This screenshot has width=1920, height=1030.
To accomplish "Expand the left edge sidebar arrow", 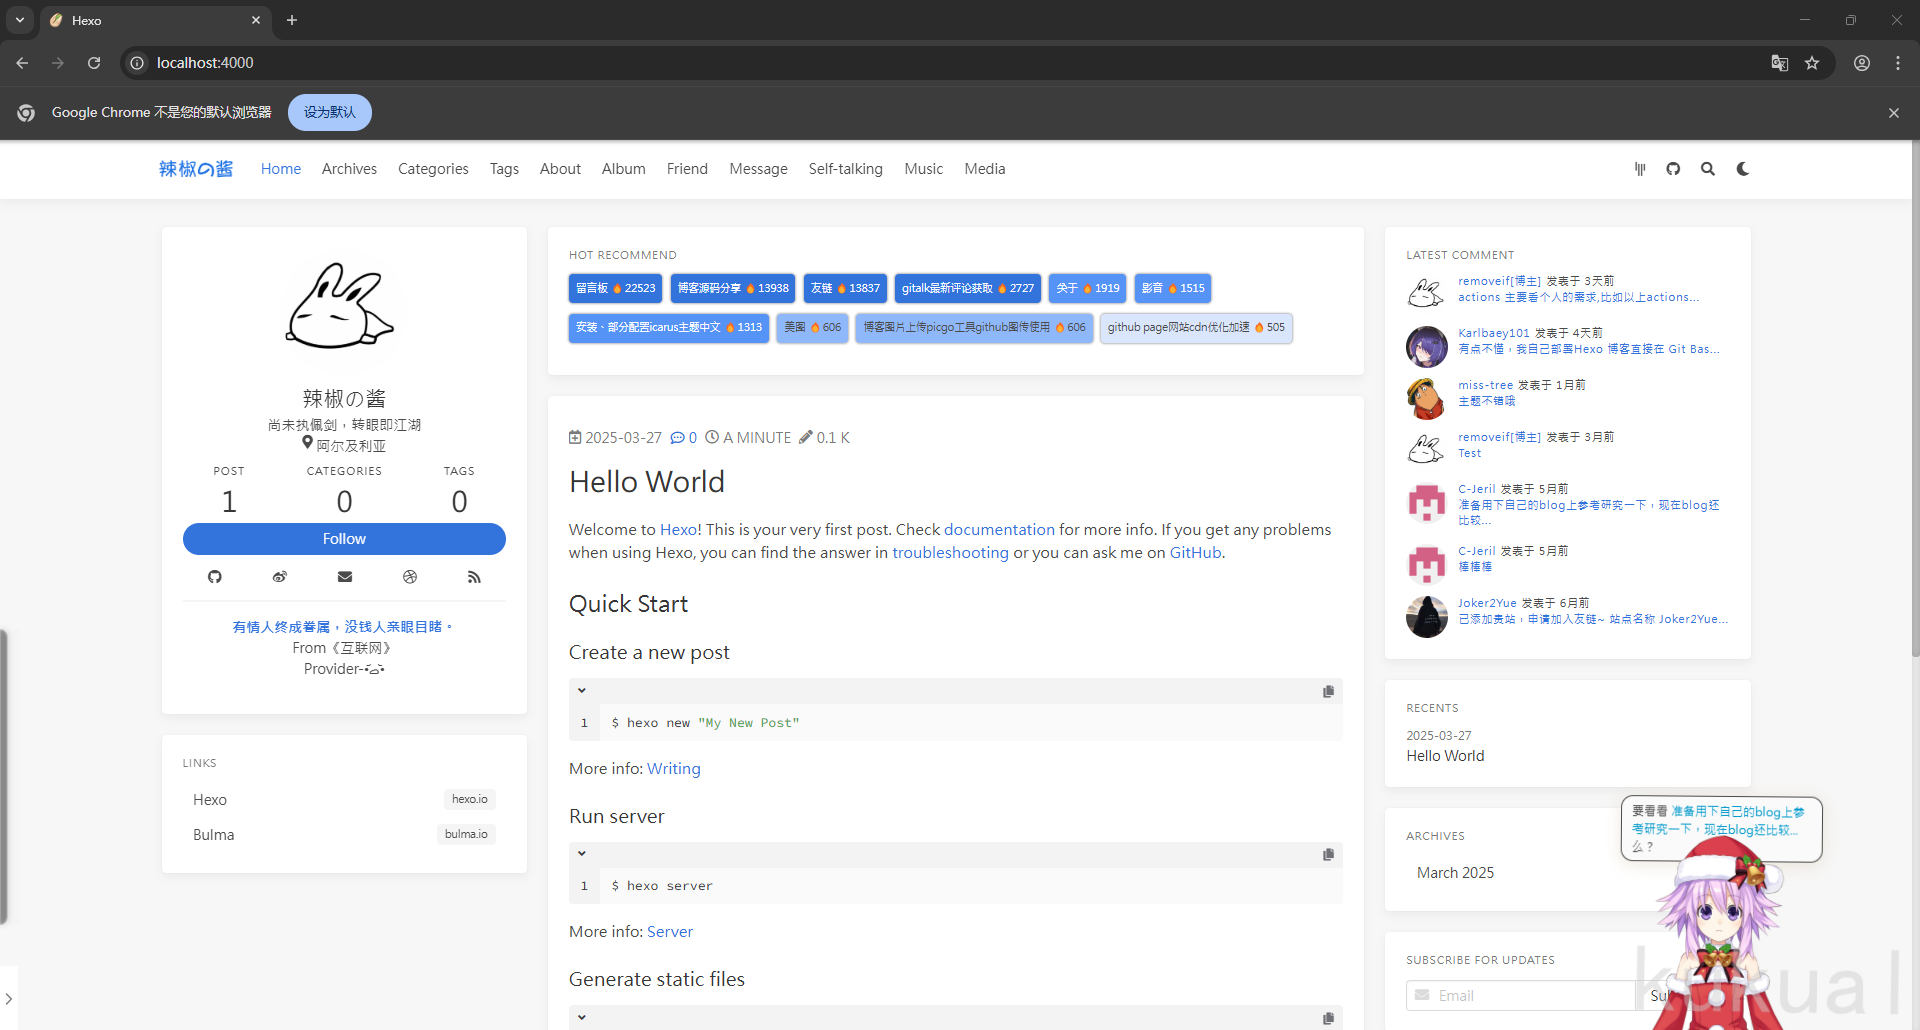I will click(x=8, y=998).
